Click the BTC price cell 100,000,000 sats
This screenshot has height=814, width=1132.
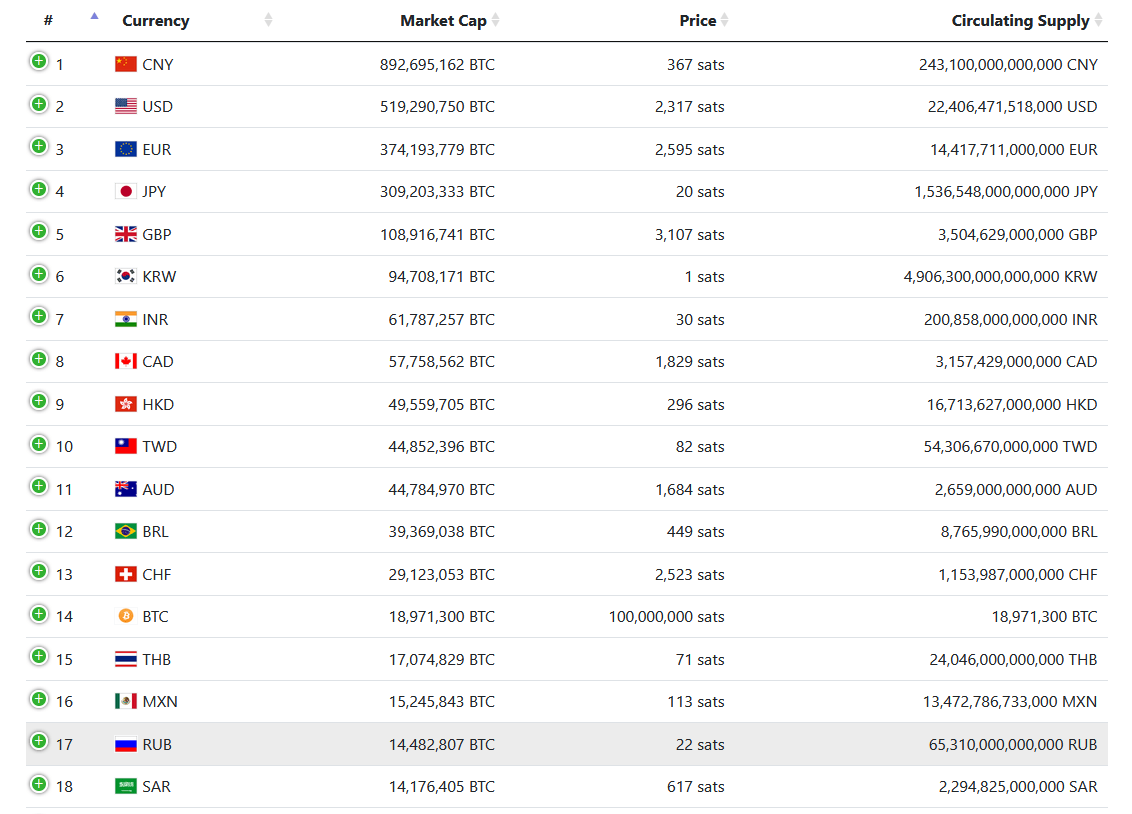(x=666, y=616)
